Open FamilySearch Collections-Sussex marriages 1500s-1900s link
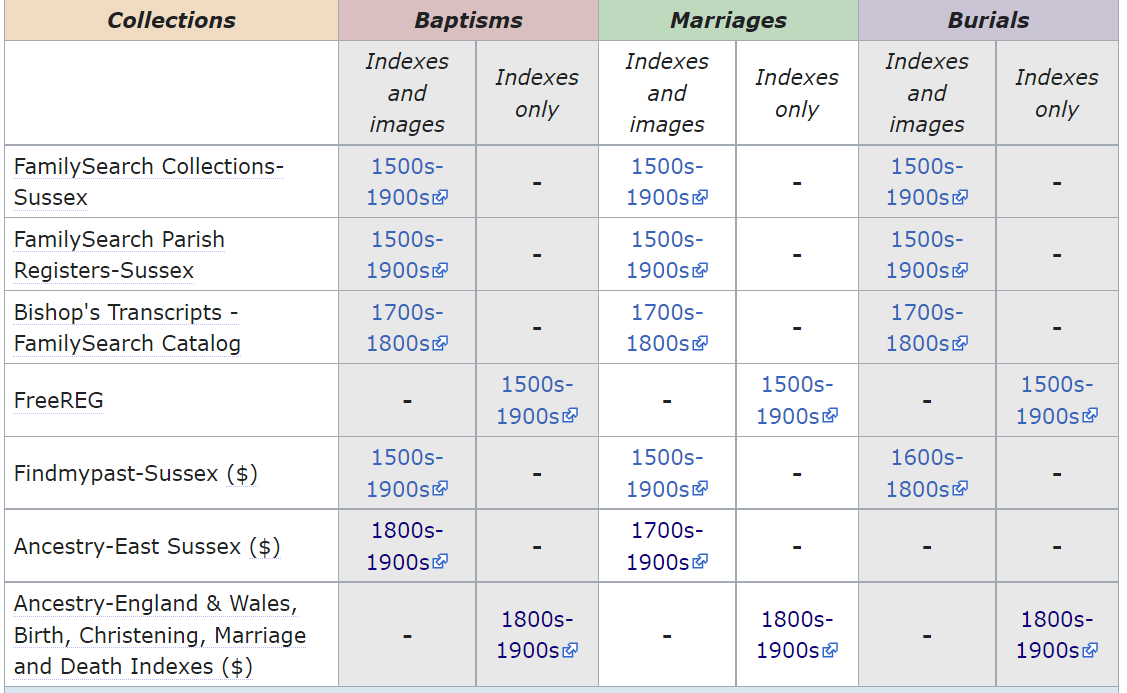 667,182
